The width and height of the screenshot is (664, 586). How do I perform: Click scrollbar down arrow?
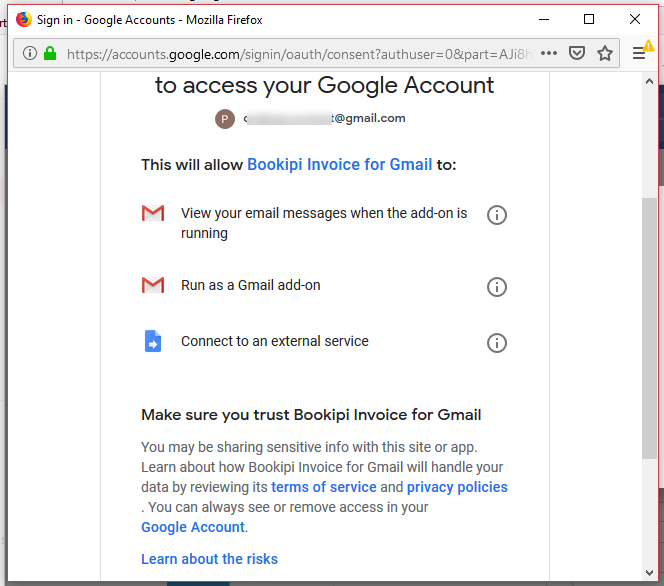point(649,572)
